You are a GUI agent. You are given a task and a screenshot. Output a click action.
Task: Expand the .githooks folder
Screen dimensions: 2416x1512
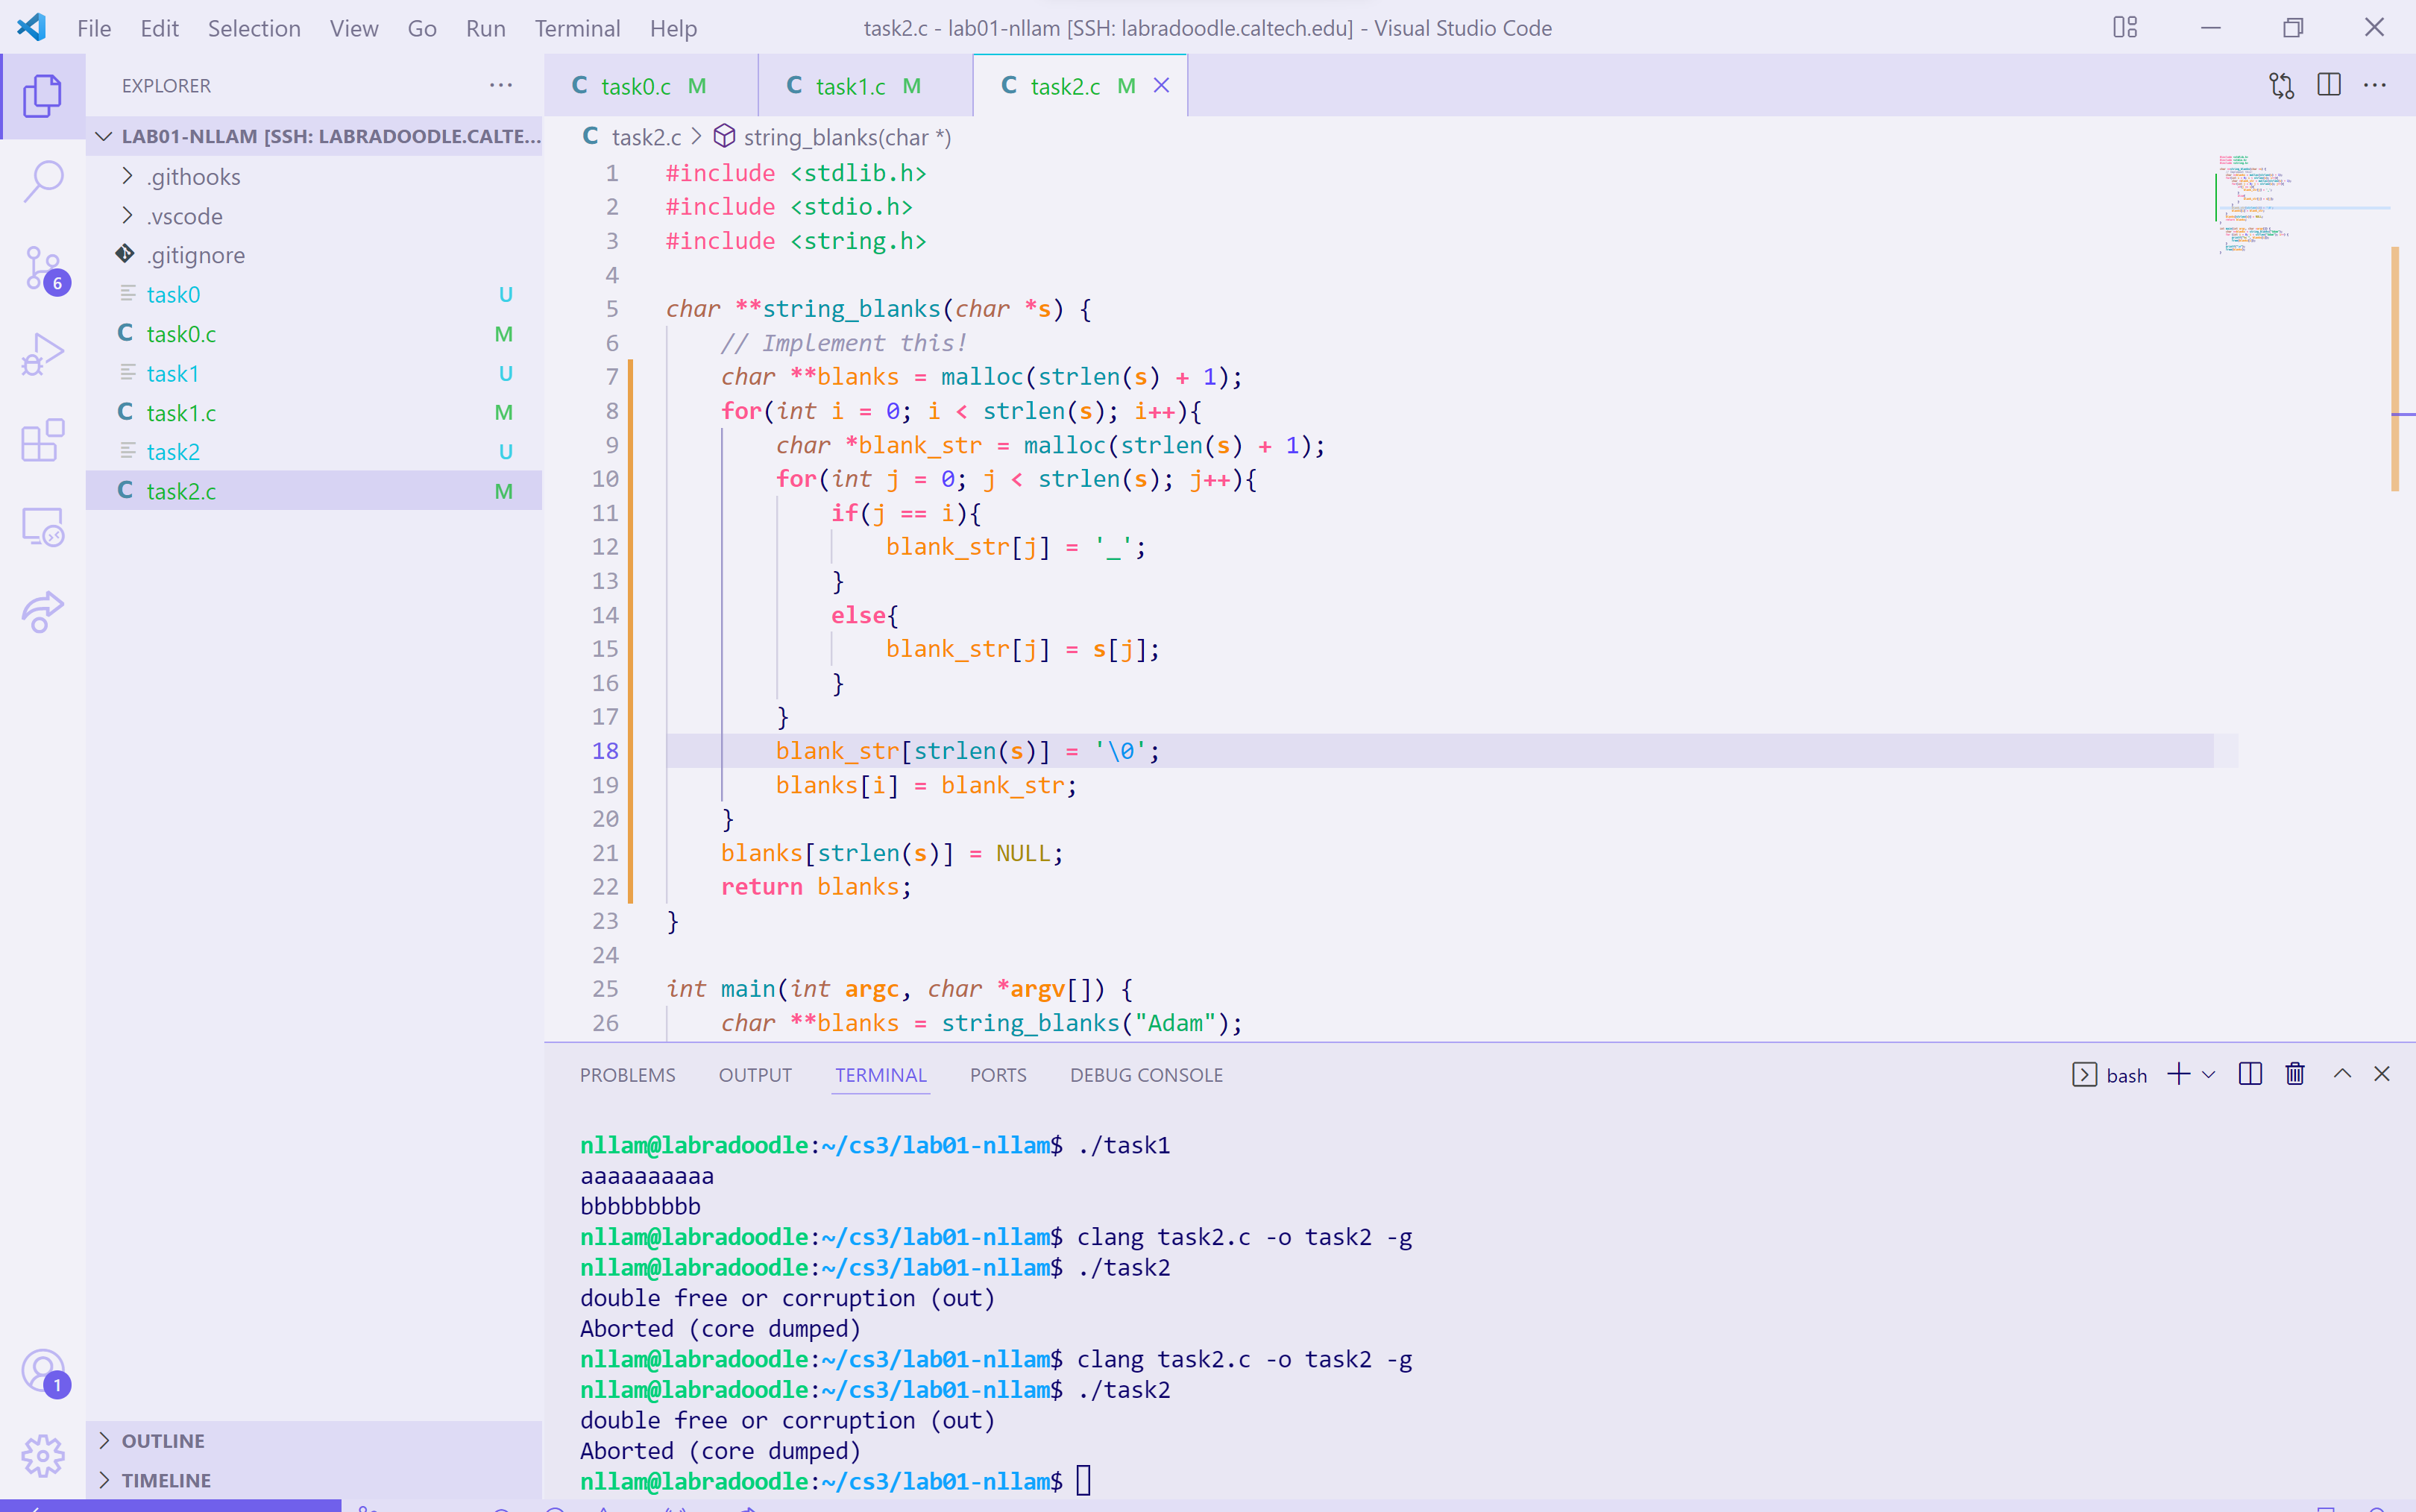tap(194, 177)
